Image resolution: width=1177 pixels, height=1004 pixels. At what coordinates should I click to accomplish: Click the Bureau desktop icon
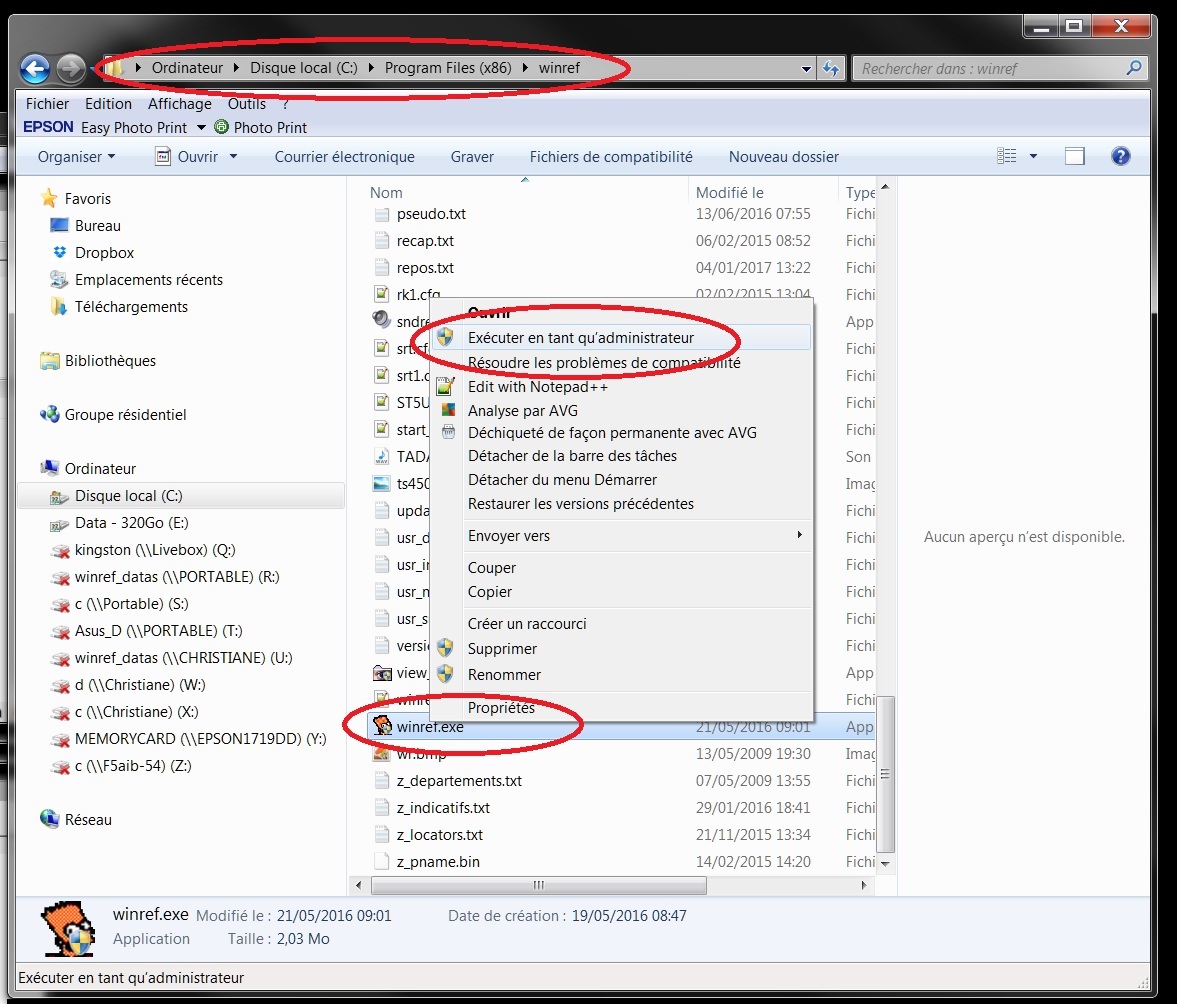pos(59,225)
